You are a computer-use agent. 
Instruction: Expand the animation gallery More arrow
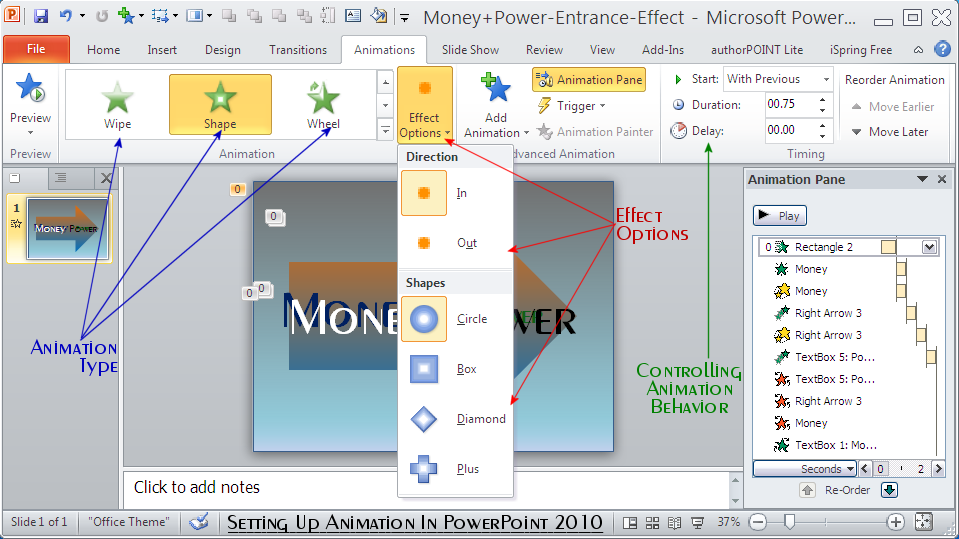pyautogui.click(x=385, y=130)
